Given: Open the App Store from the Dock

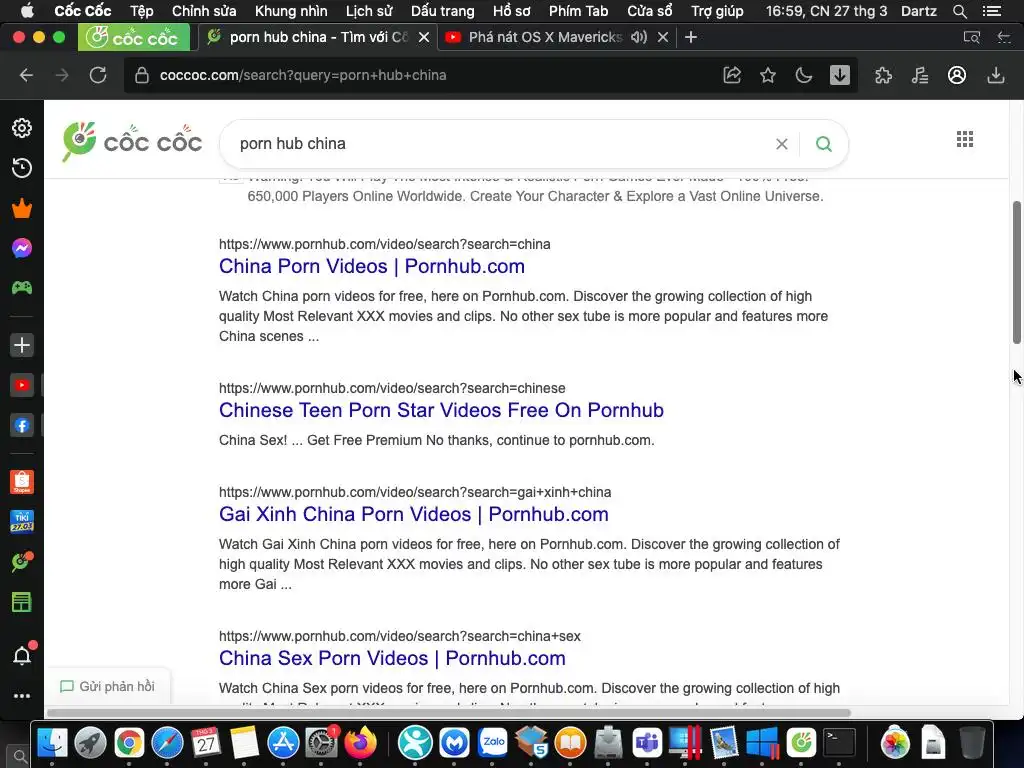Looking at the screenshot, I should pyautogui.click(x=283, y=743).
